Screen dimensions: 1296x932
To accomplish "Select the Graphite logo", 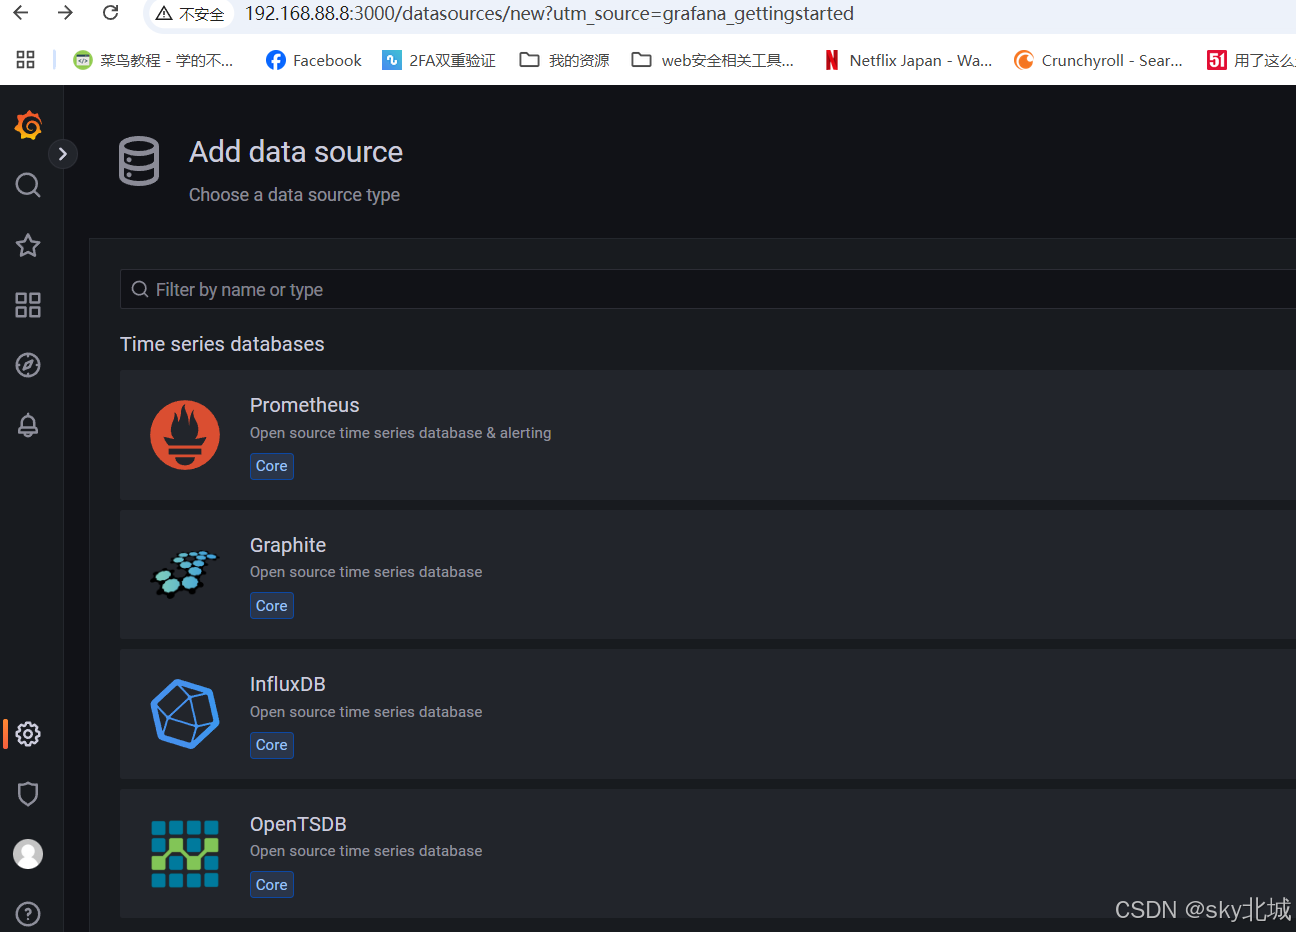I will coord(185,574).
